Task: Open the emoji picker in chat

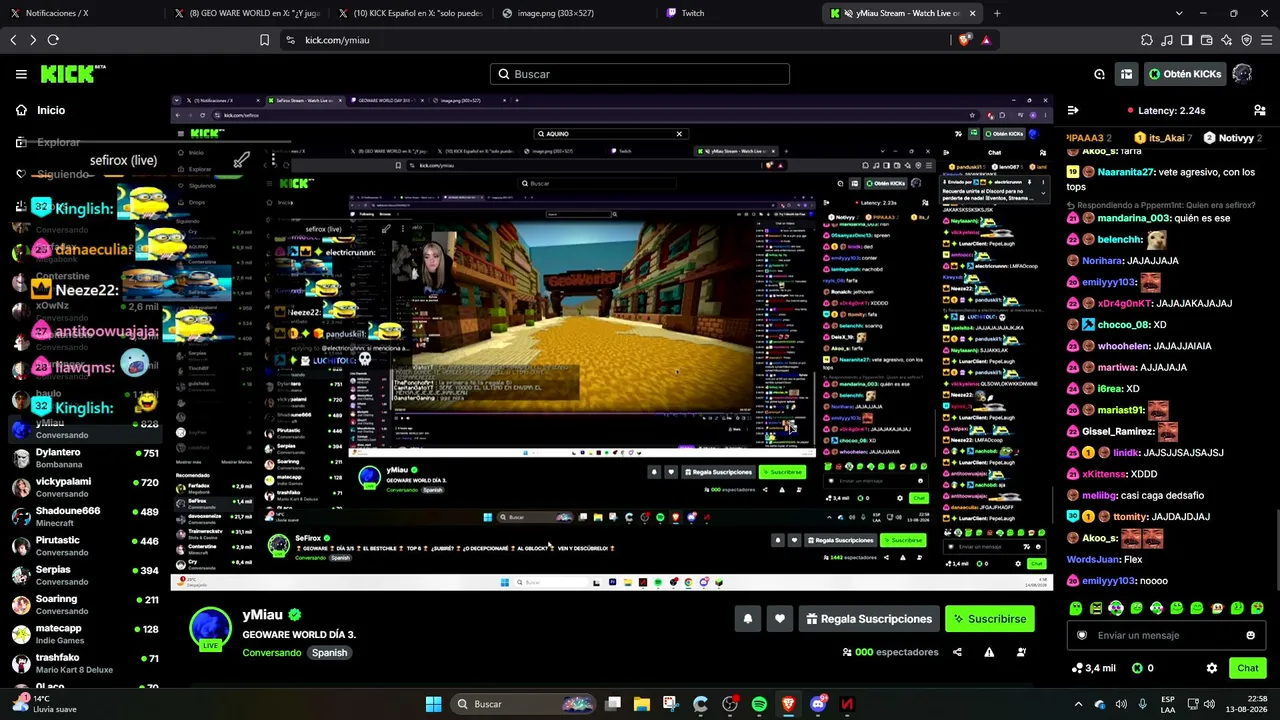Action: click(1250, 635)
